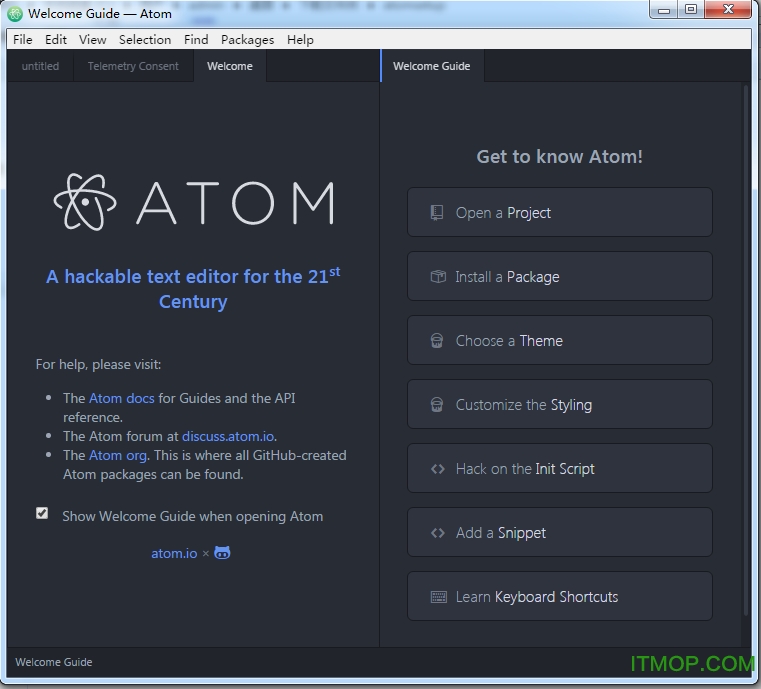Open the Packages menu
Screen dimensions: 761x689
[x=248, y=39]
